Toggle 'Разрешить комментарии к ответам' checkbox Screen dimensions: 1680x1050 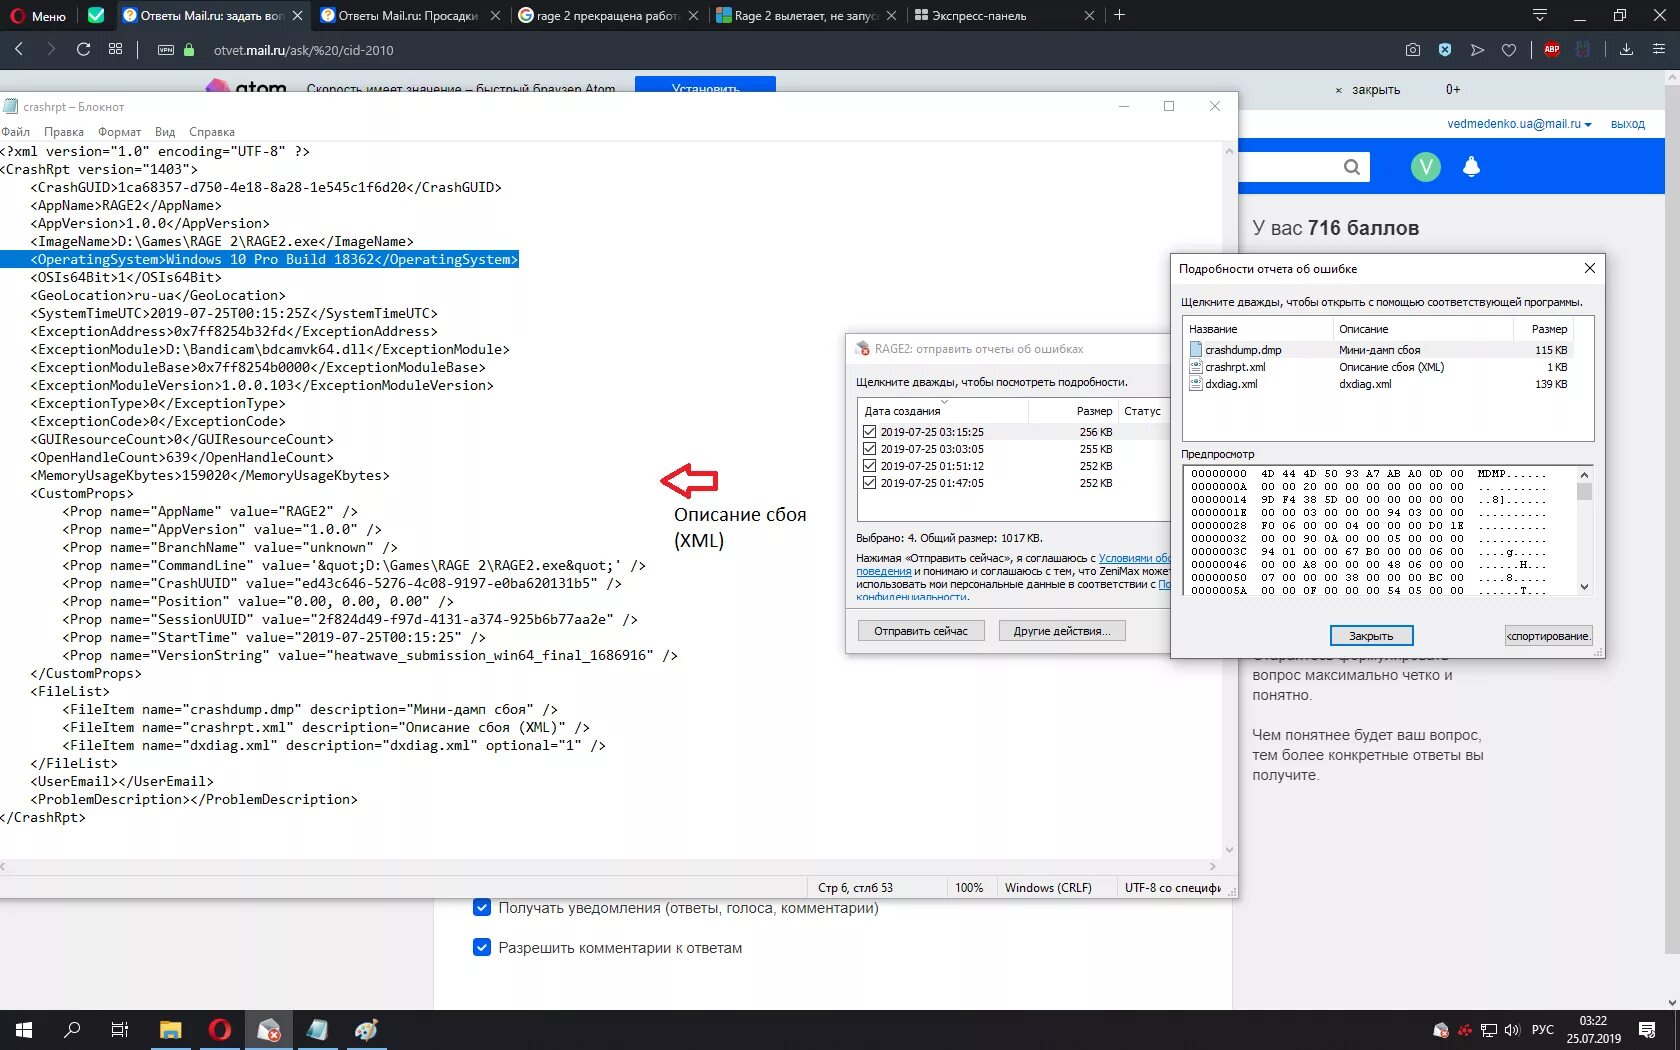coord(482,948)
